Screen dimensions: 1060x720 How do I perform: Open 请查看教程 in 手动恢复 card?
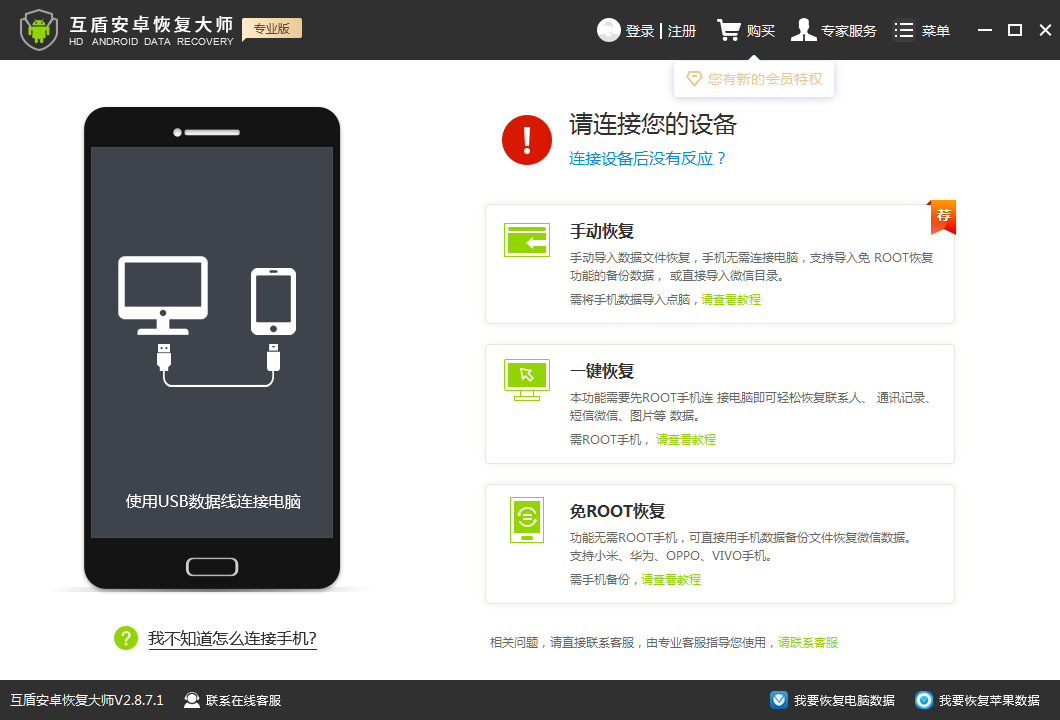[731, 299]
